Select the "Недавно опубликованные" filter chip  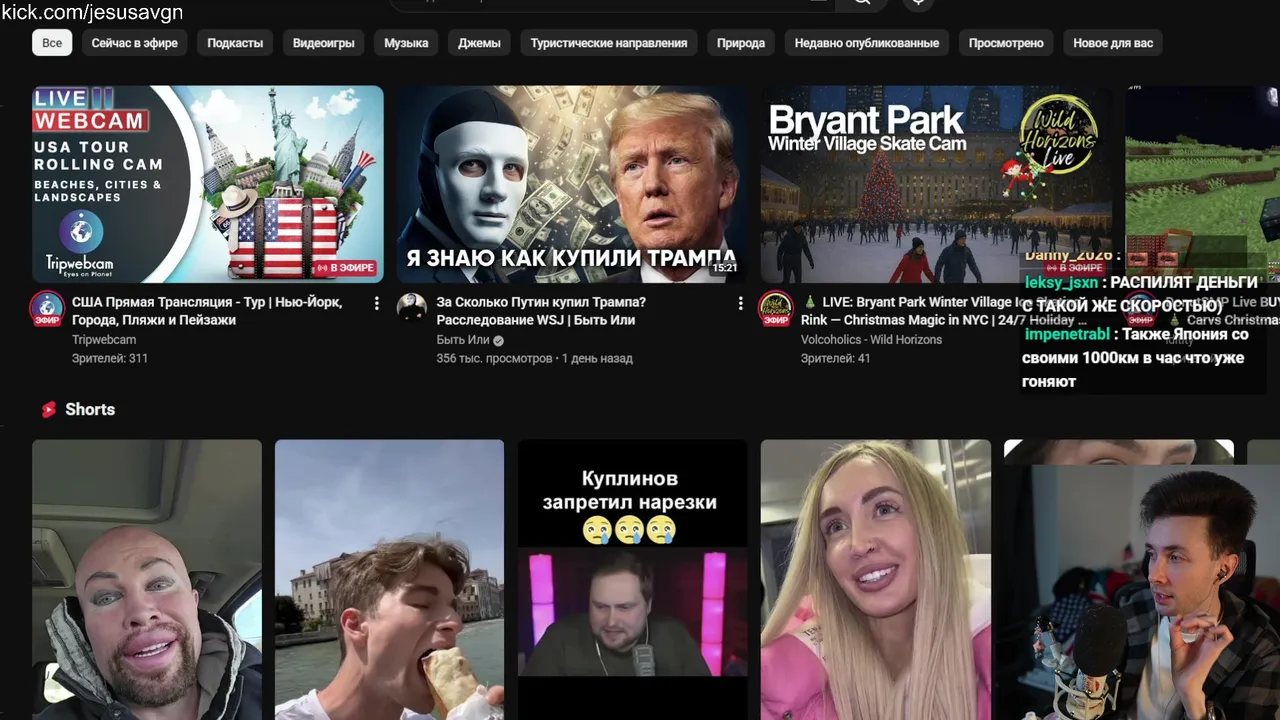point(867,43)
